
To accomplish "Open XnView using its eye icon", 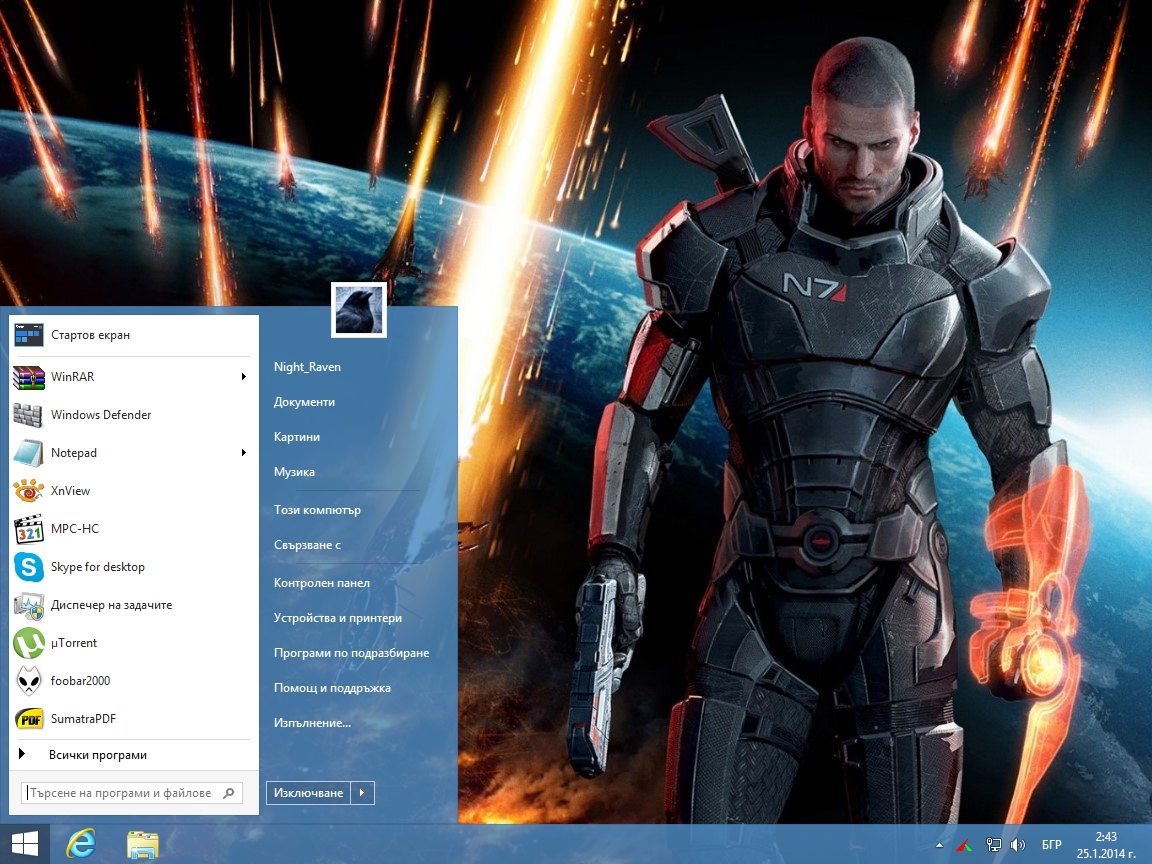I will click(29, 491).
